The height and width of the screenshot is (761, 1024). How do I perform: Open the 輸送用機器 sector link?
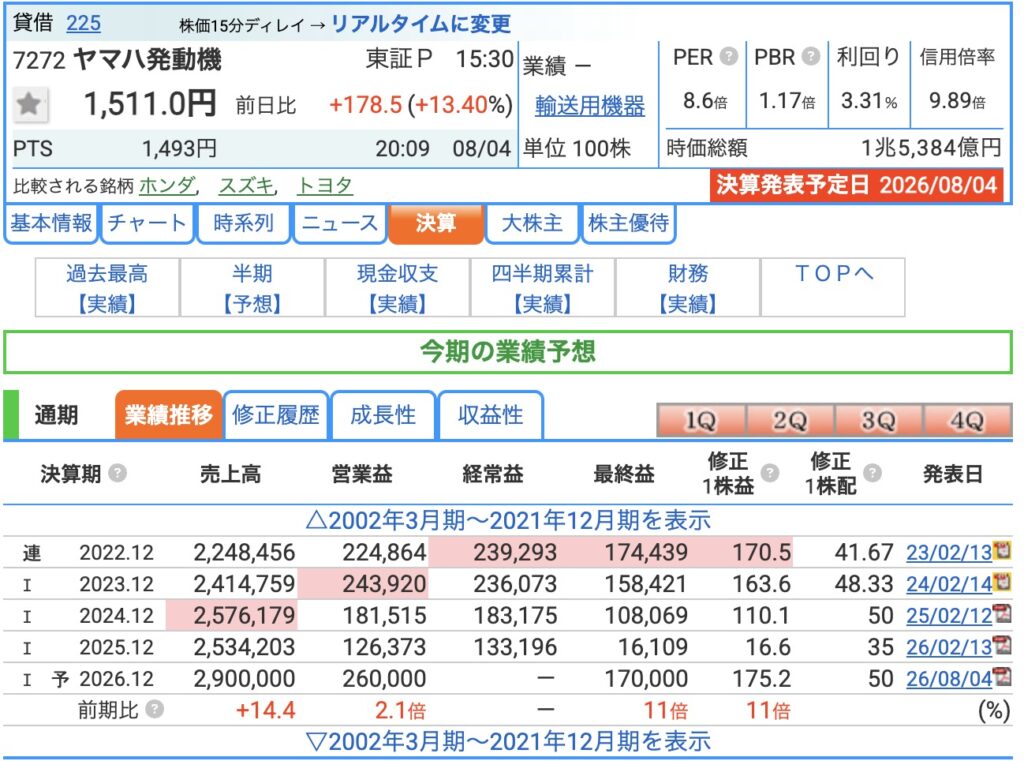(x=590, y=105)
